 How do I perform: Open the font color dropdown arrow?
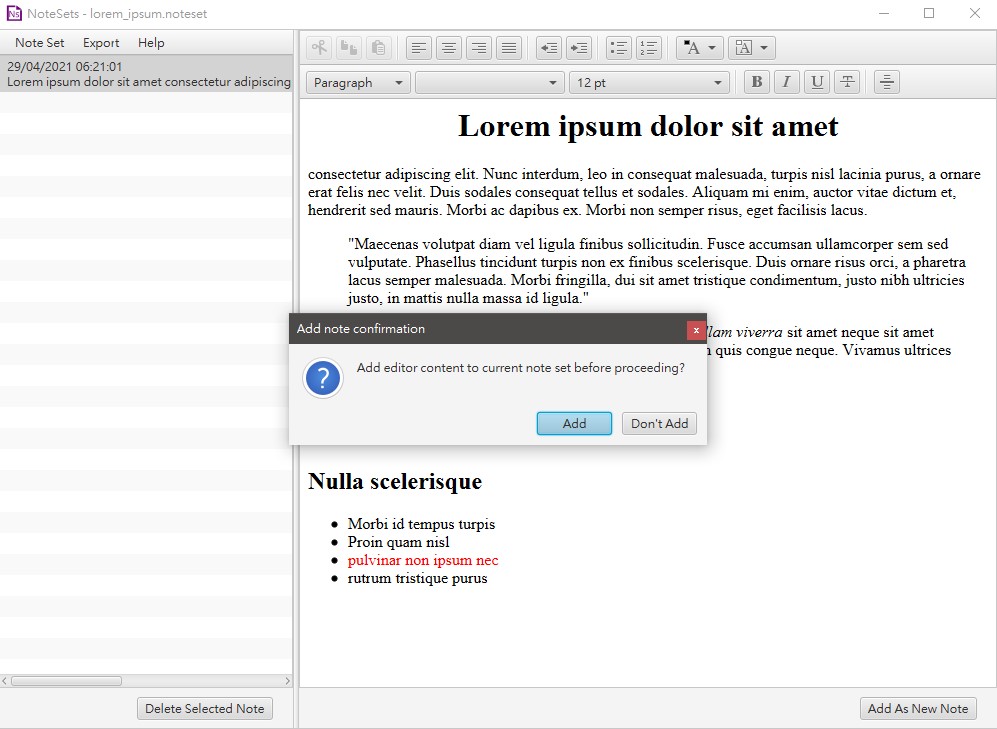point(710,47)
